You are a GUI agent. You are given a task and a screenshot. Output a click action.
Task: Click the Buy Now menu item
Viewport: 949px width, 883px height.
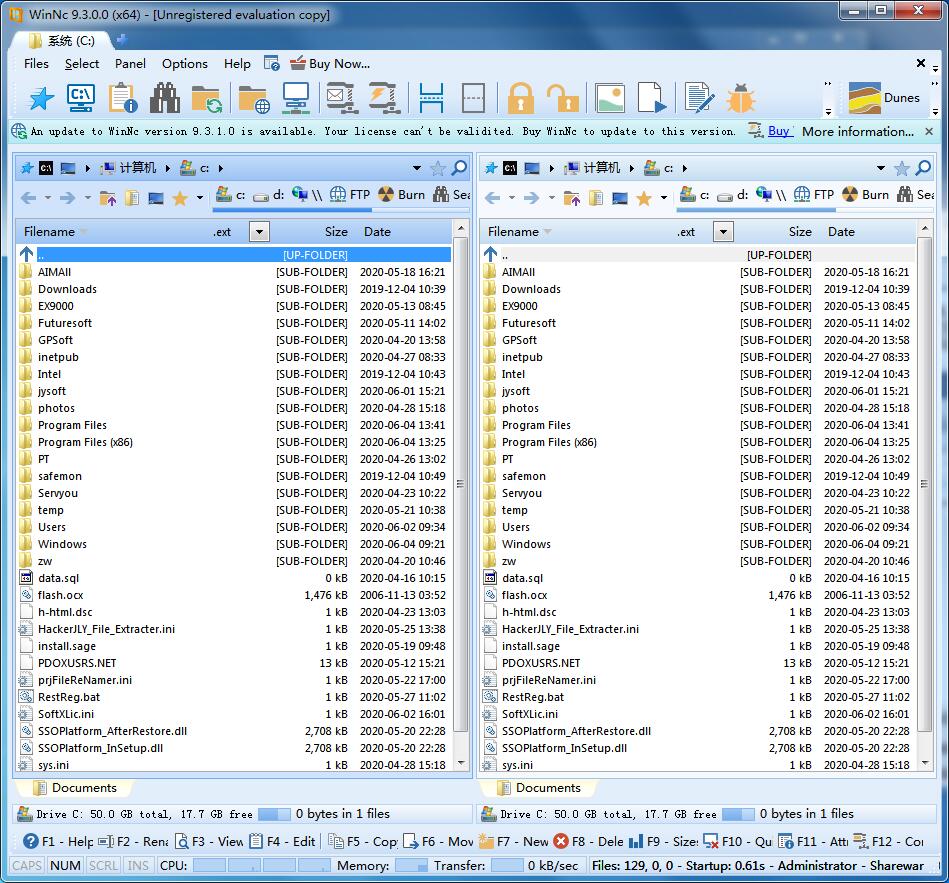[x=330, y=64]
